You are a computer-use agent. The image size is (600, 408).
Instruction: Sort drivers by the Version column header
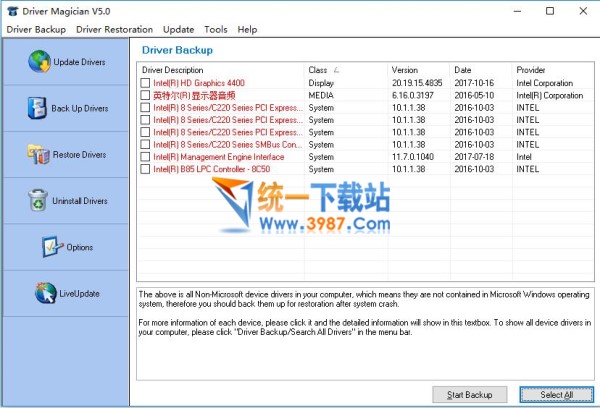tap(405, 70)
